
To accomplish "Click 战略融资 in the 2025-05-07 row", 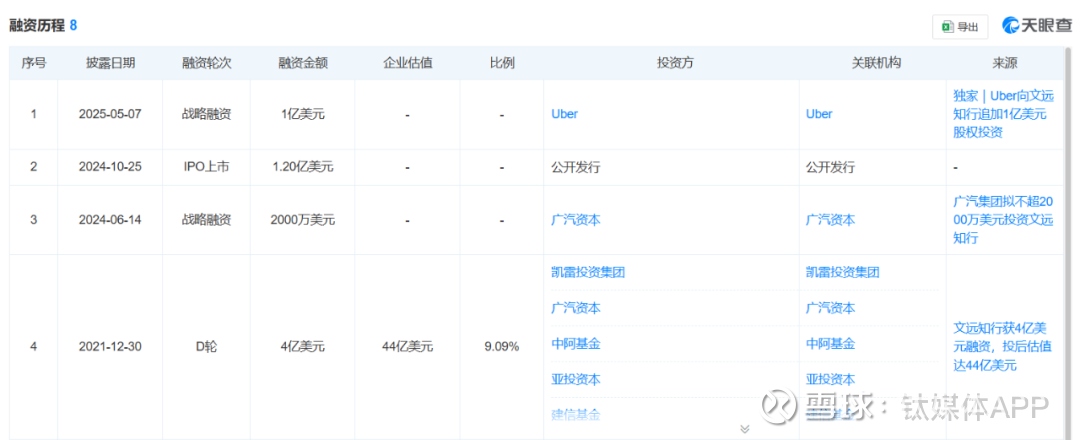I will pyautogui.click(x=207, y=114).
